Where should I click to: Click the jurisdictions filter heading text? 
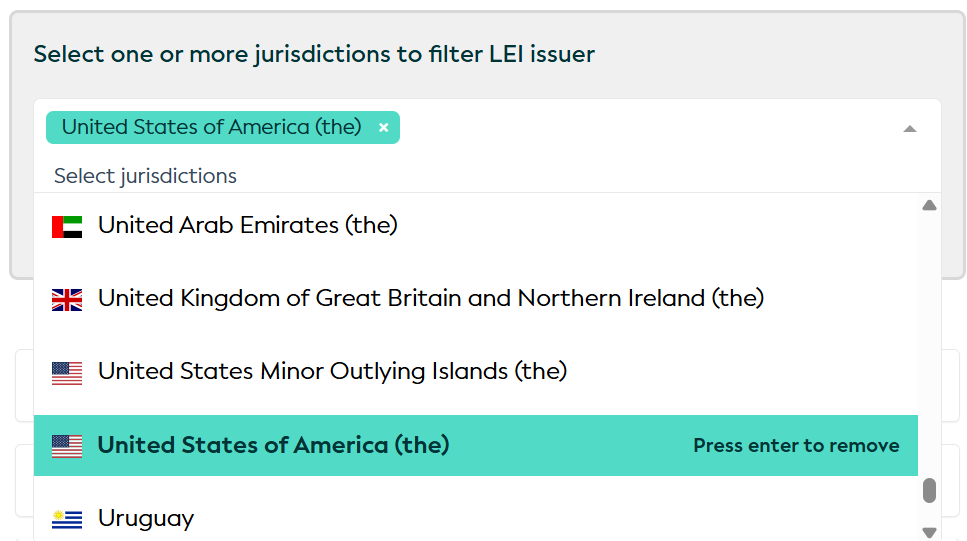click(314, 54)
